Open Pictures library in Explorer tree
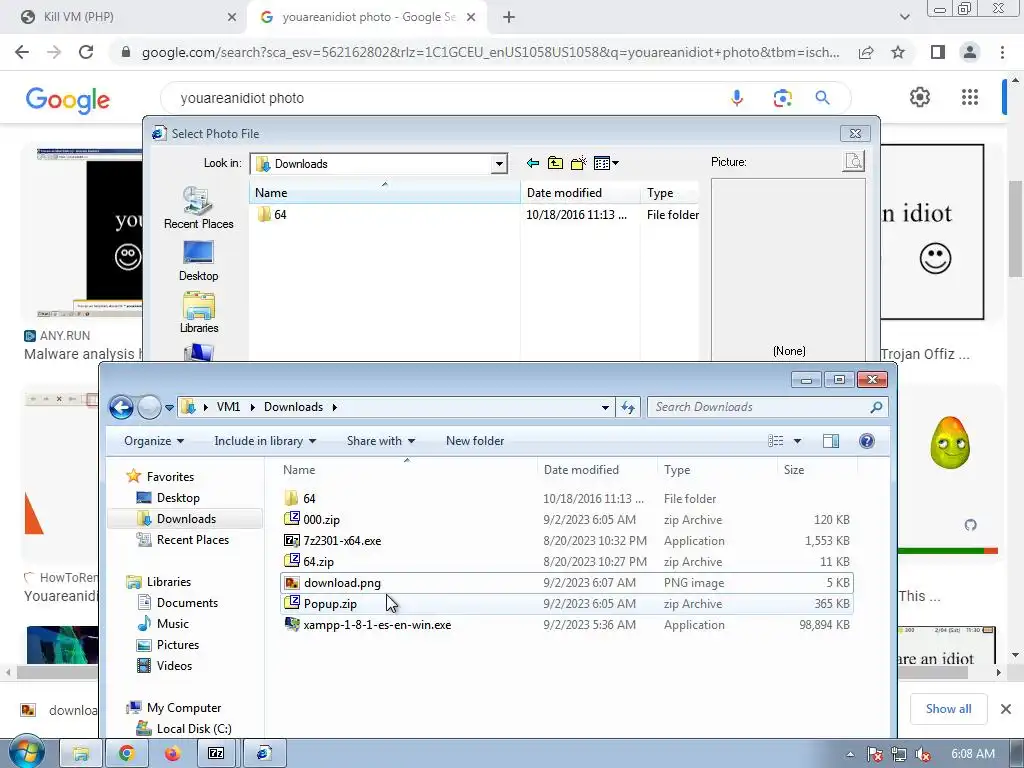The image size is (1024, 768). pos(178,645)
